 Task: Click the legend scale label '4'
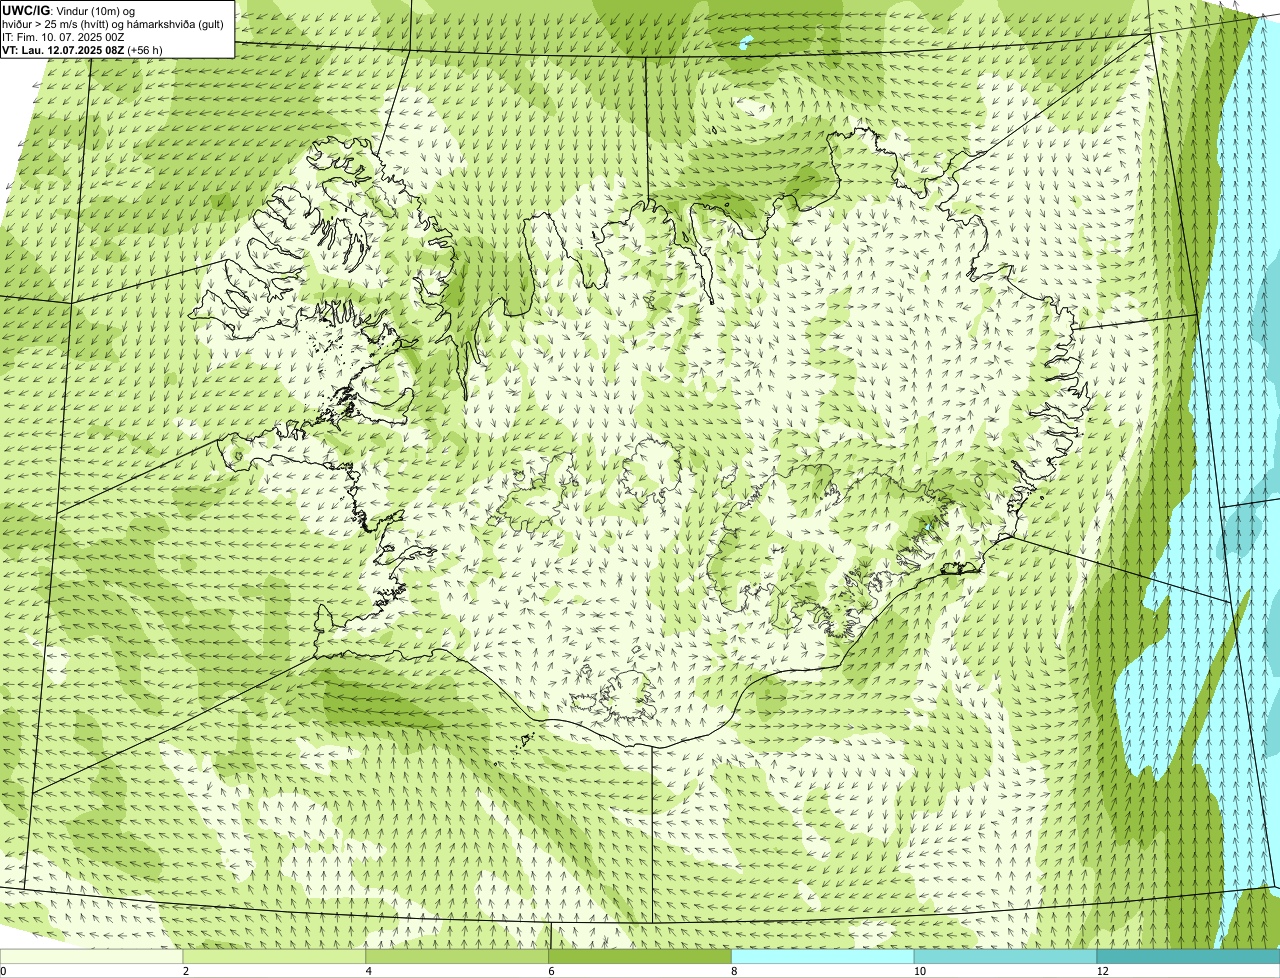[368, 971]
